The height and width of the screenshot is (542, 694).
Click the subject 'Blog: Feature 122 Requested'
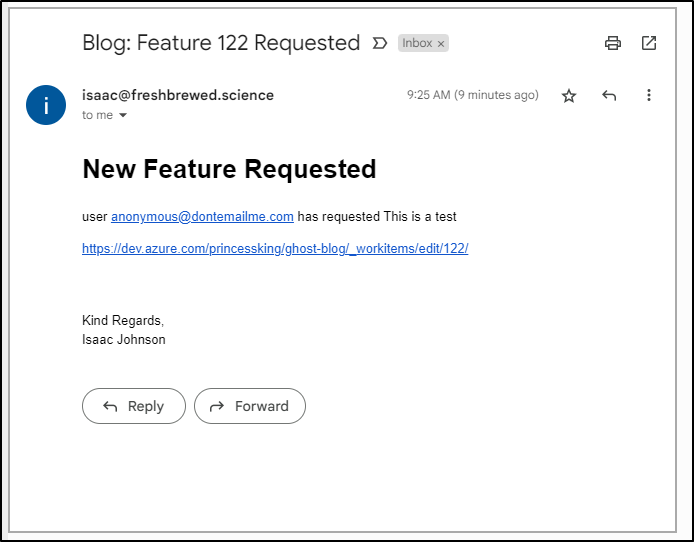221,43
